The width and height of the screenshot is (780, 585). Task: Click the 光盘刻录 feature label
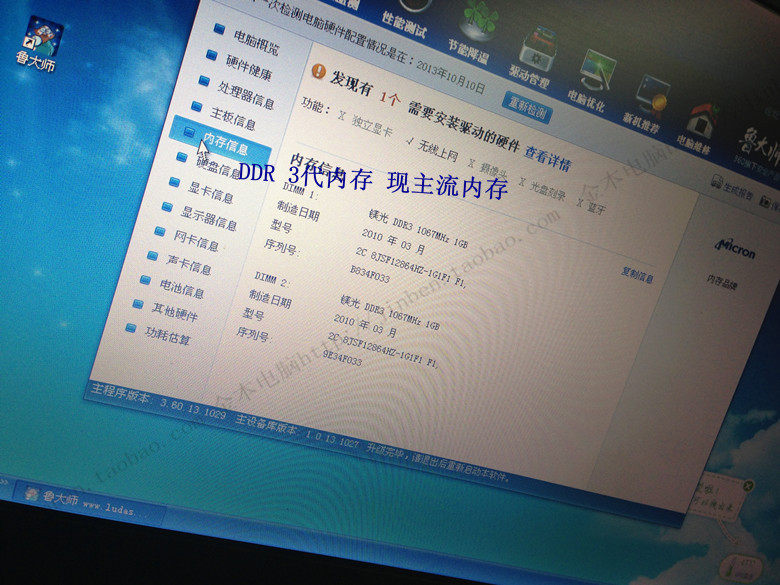coord(548,190)
